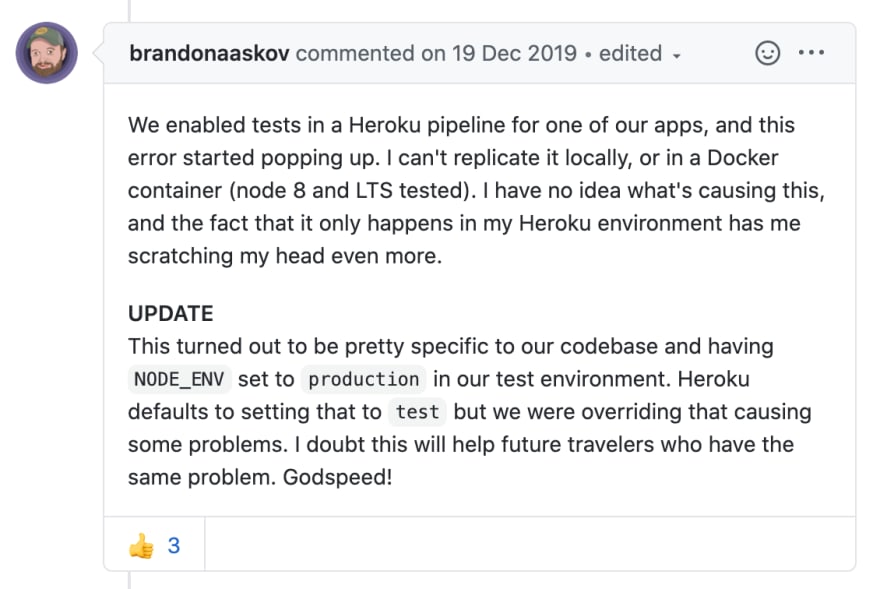Click the word 'commented' in header
Screen dimensions: 880x589
pyautogui.click(x=355, y=53)
